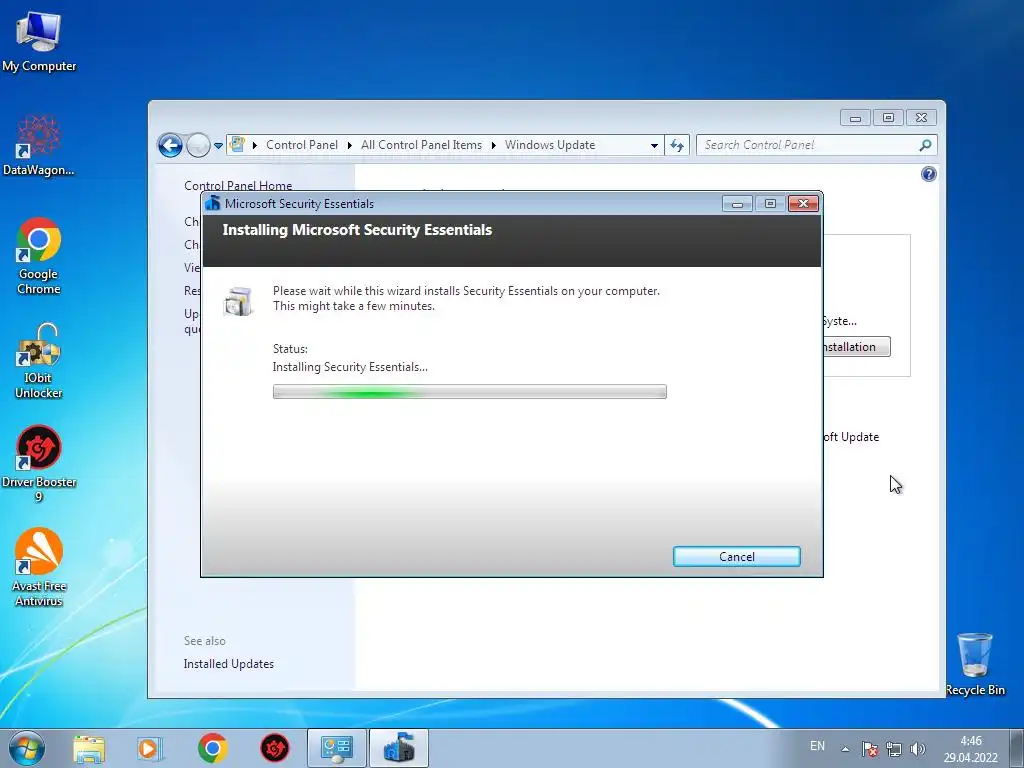This screenshot has width=1024, height=768.
Task: Go back in the Control Panel window
Action: (x=170, y=145)
